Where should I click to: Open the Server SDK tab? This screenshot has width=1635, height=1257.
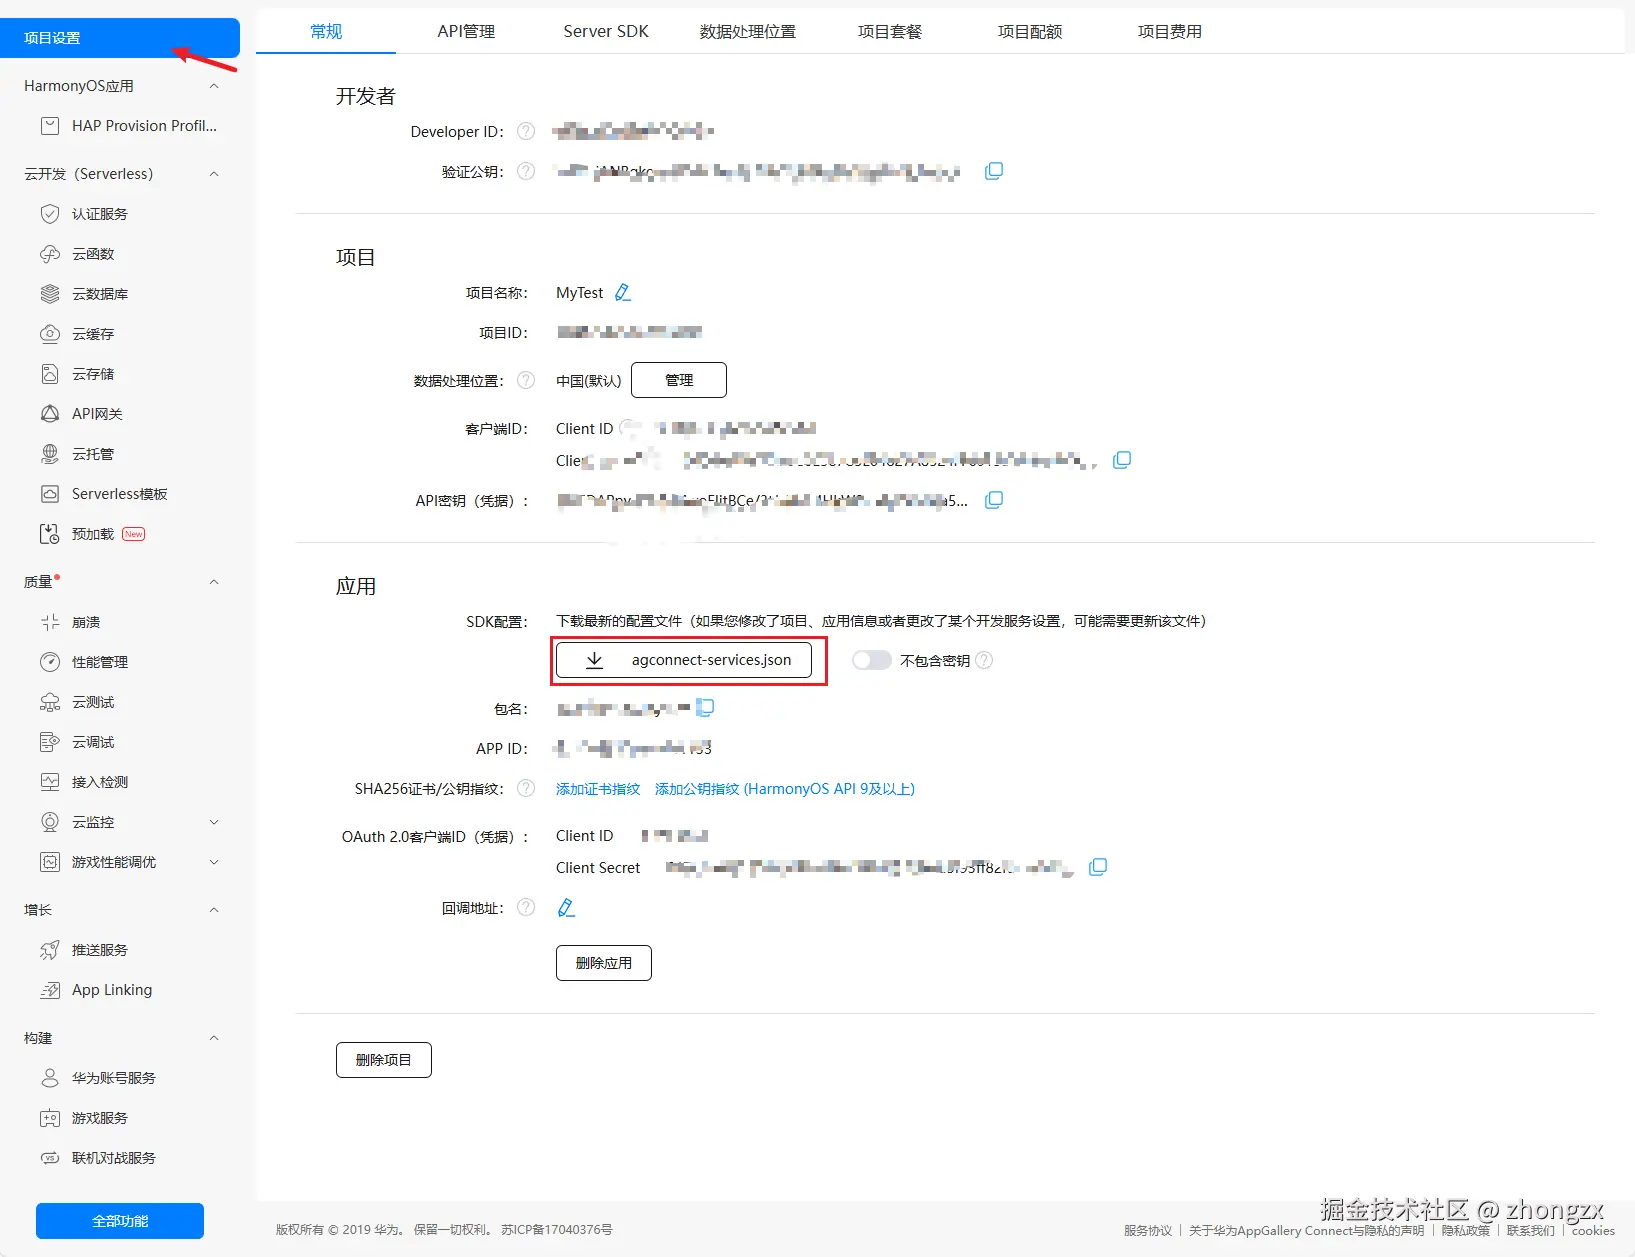[606, 31]
